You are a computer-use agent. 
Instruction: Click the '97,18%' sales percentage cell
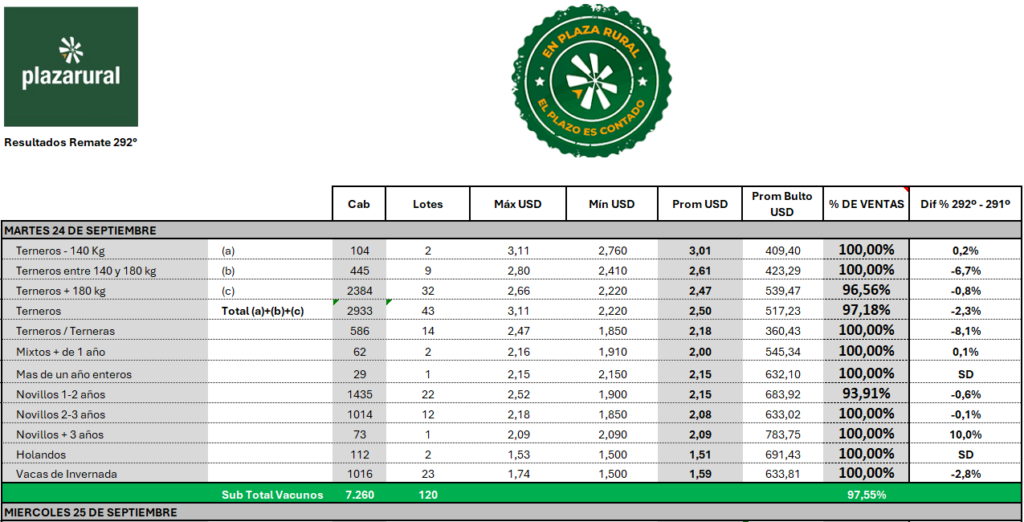866,310
